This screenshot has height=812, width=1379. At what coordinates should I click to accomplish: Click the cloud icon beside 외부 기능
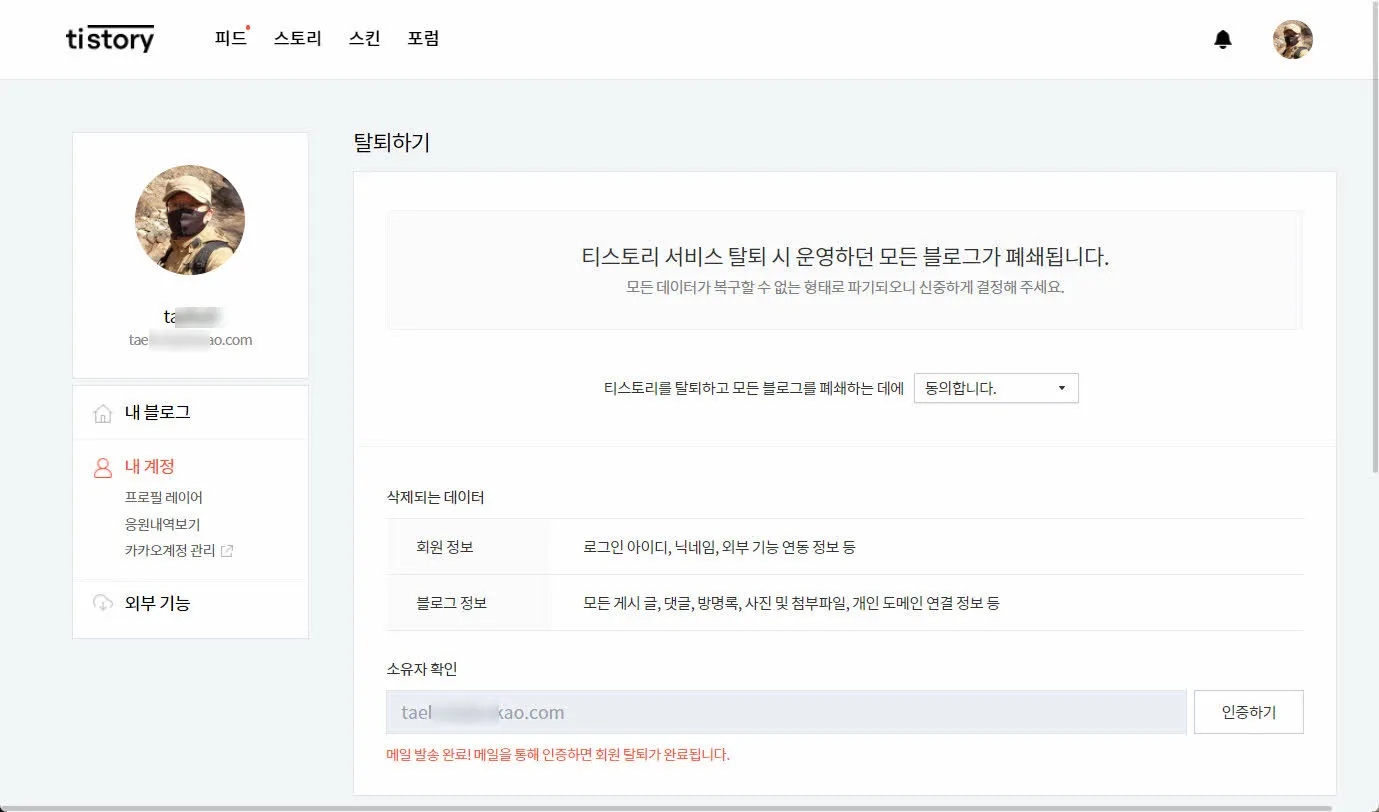(x=102, y=603)
